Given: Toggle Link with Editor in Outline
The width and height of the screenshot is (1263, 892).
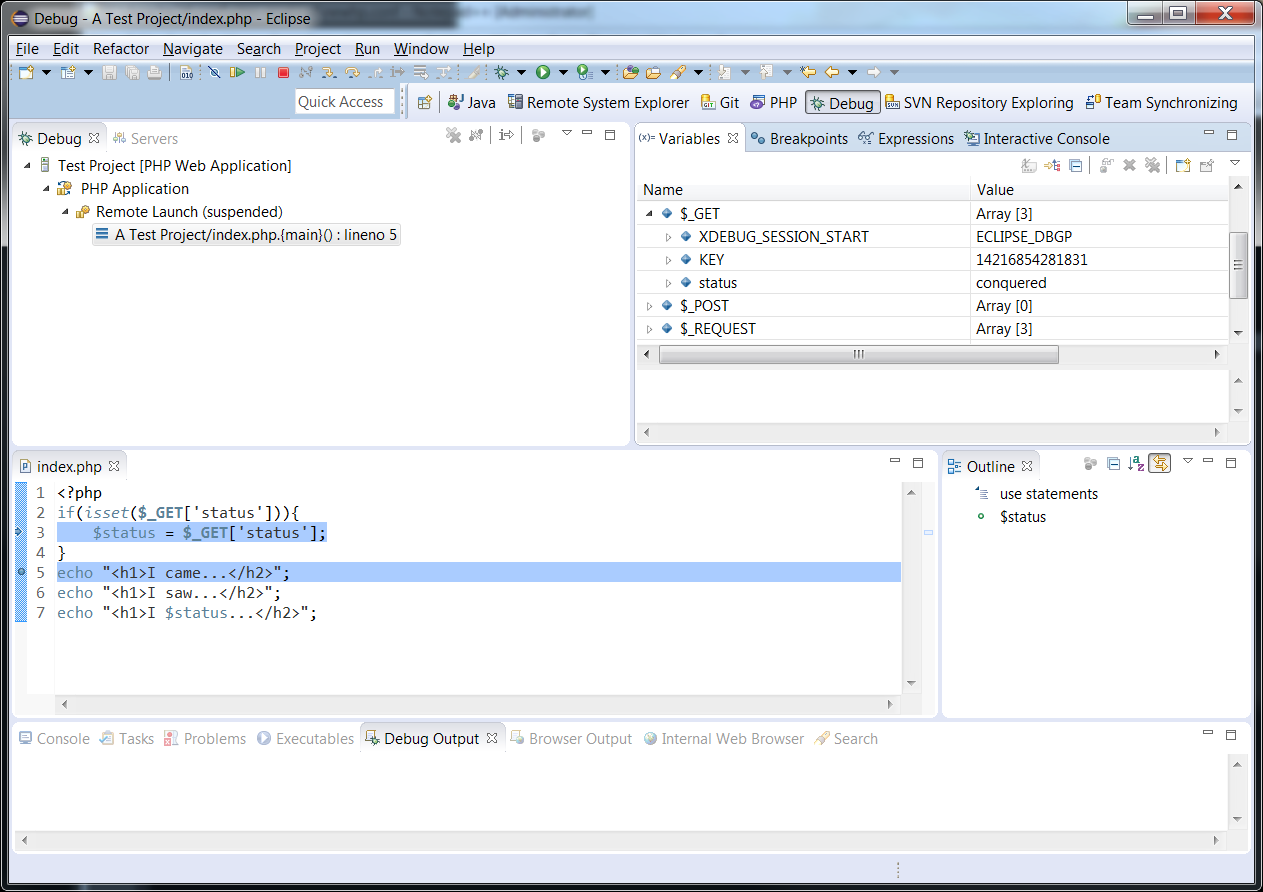Looking at the screenshot, I should pos(1159,463).
